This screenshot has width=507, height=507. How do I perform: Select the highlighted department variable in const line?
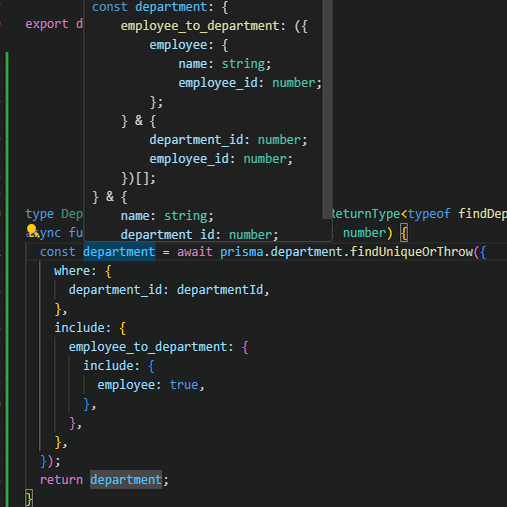tap(119, 252)
